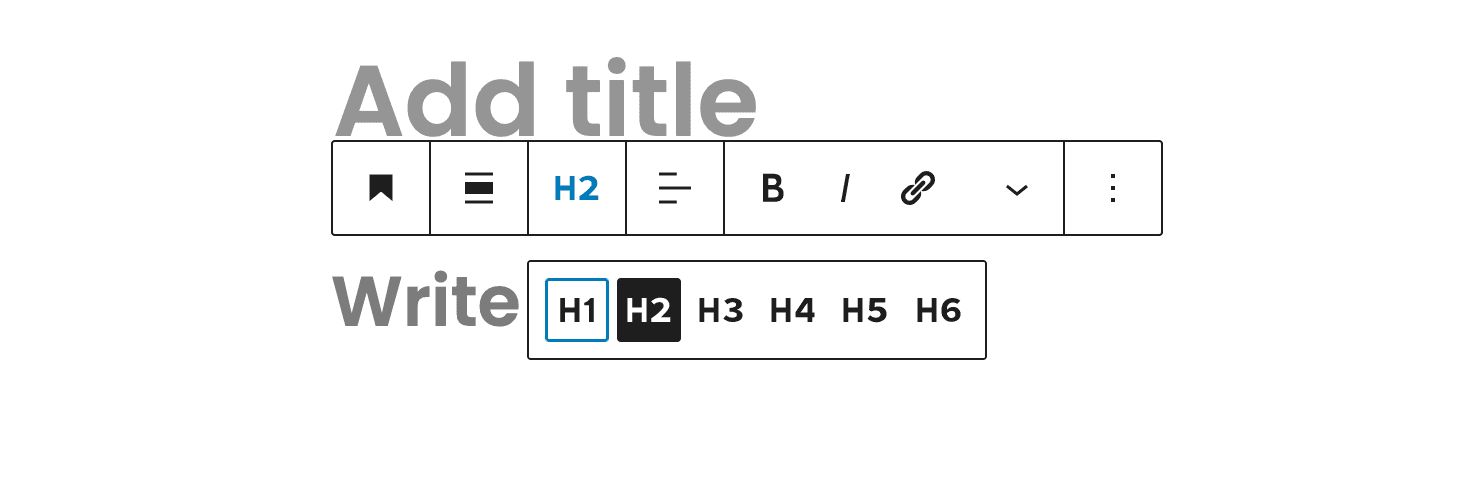Click the Heading block bookmark icon
The width and height of the screenshot is (1474, 501).
click(381, 188)
